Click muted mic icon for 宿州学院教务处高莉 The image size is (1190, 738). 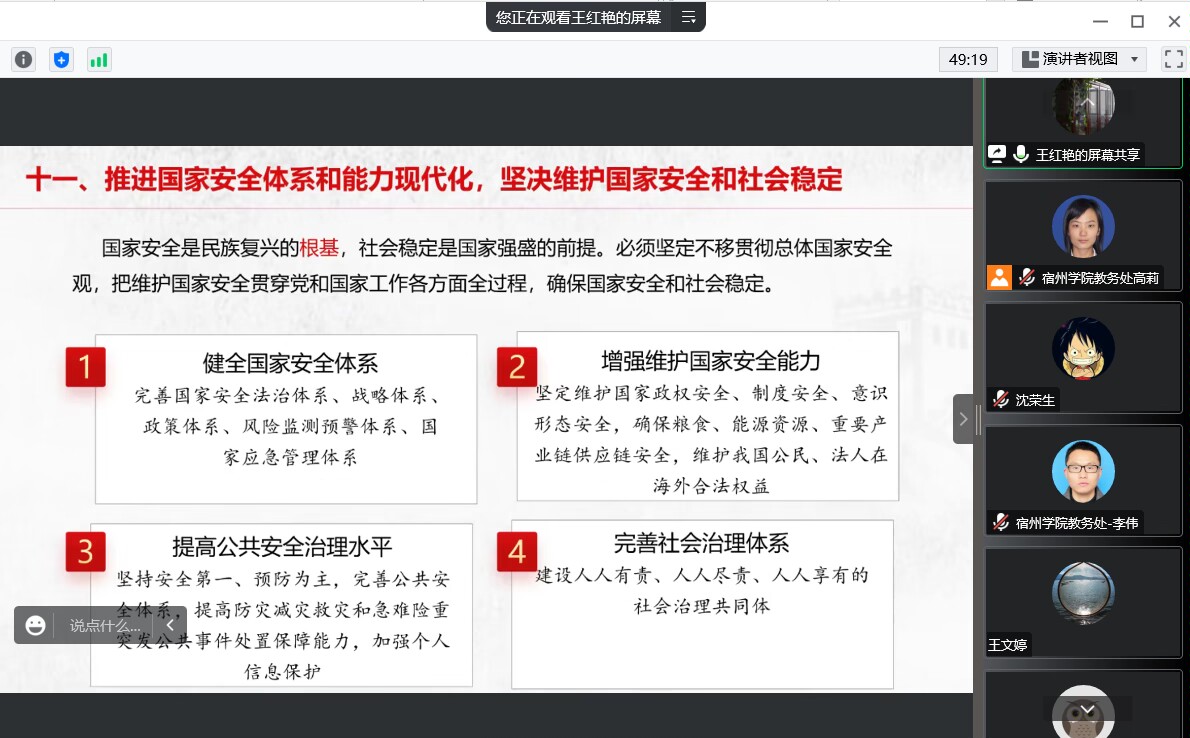[1026, 277]
